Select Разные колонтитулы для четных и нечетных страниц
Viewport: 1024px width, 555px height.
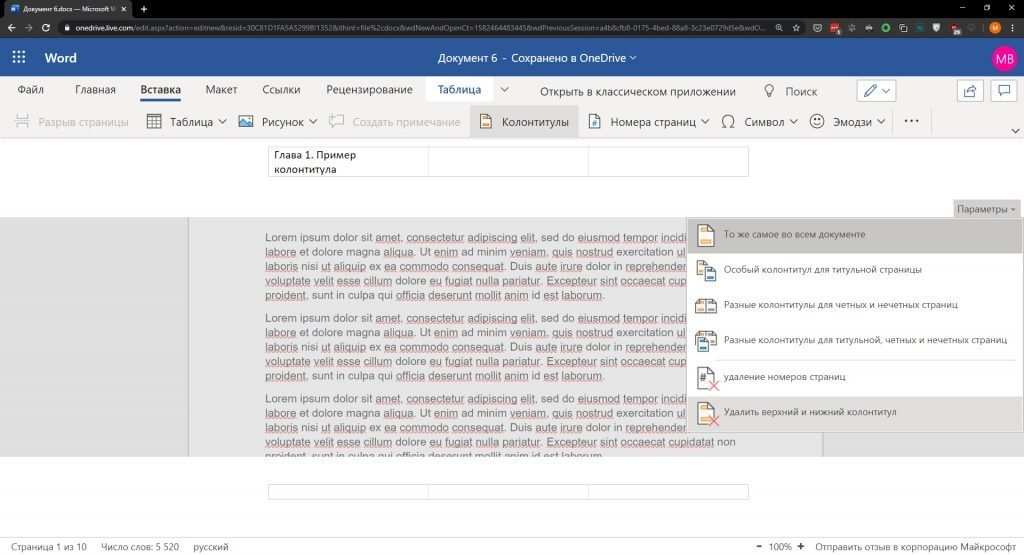click(855, 305)
